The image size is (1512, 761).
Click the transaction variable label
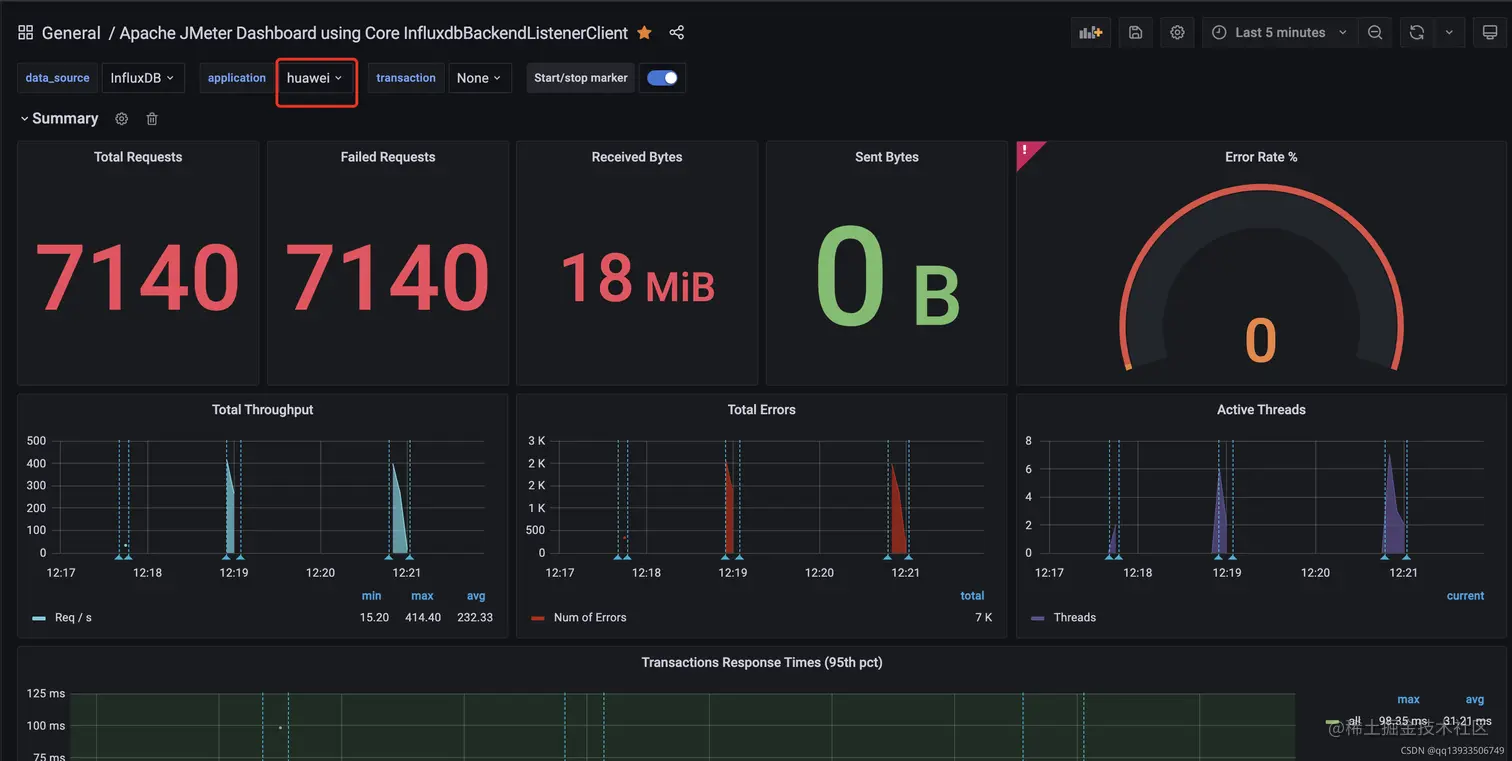(x=406, y=78)
